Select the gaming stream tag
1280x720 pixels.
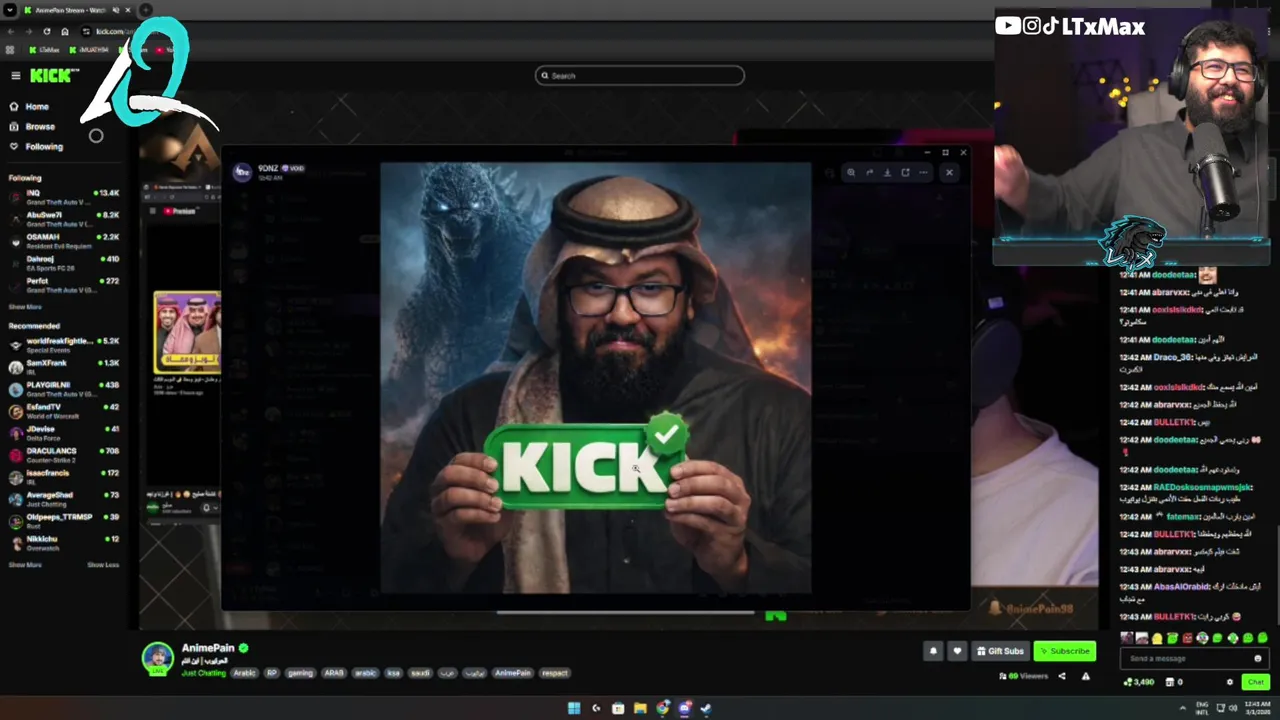click(x=301, y=673)
